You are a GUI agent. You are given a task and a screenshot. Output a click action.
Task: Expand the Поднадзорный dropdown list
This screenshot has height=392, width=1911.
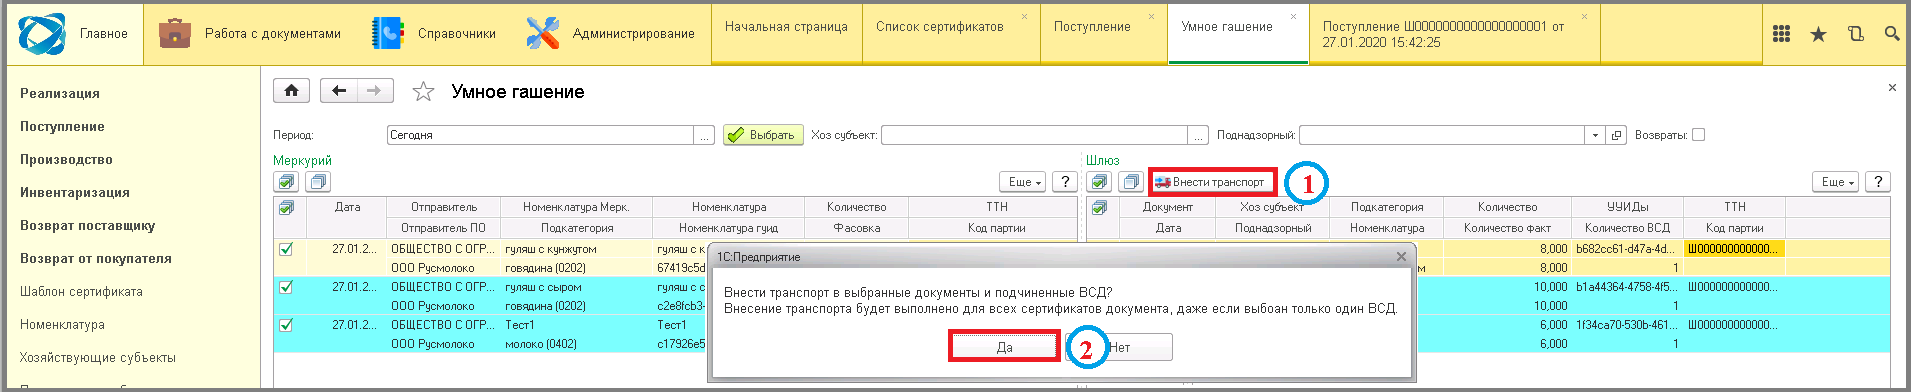pyautogui.click(x=1595, y=135)
